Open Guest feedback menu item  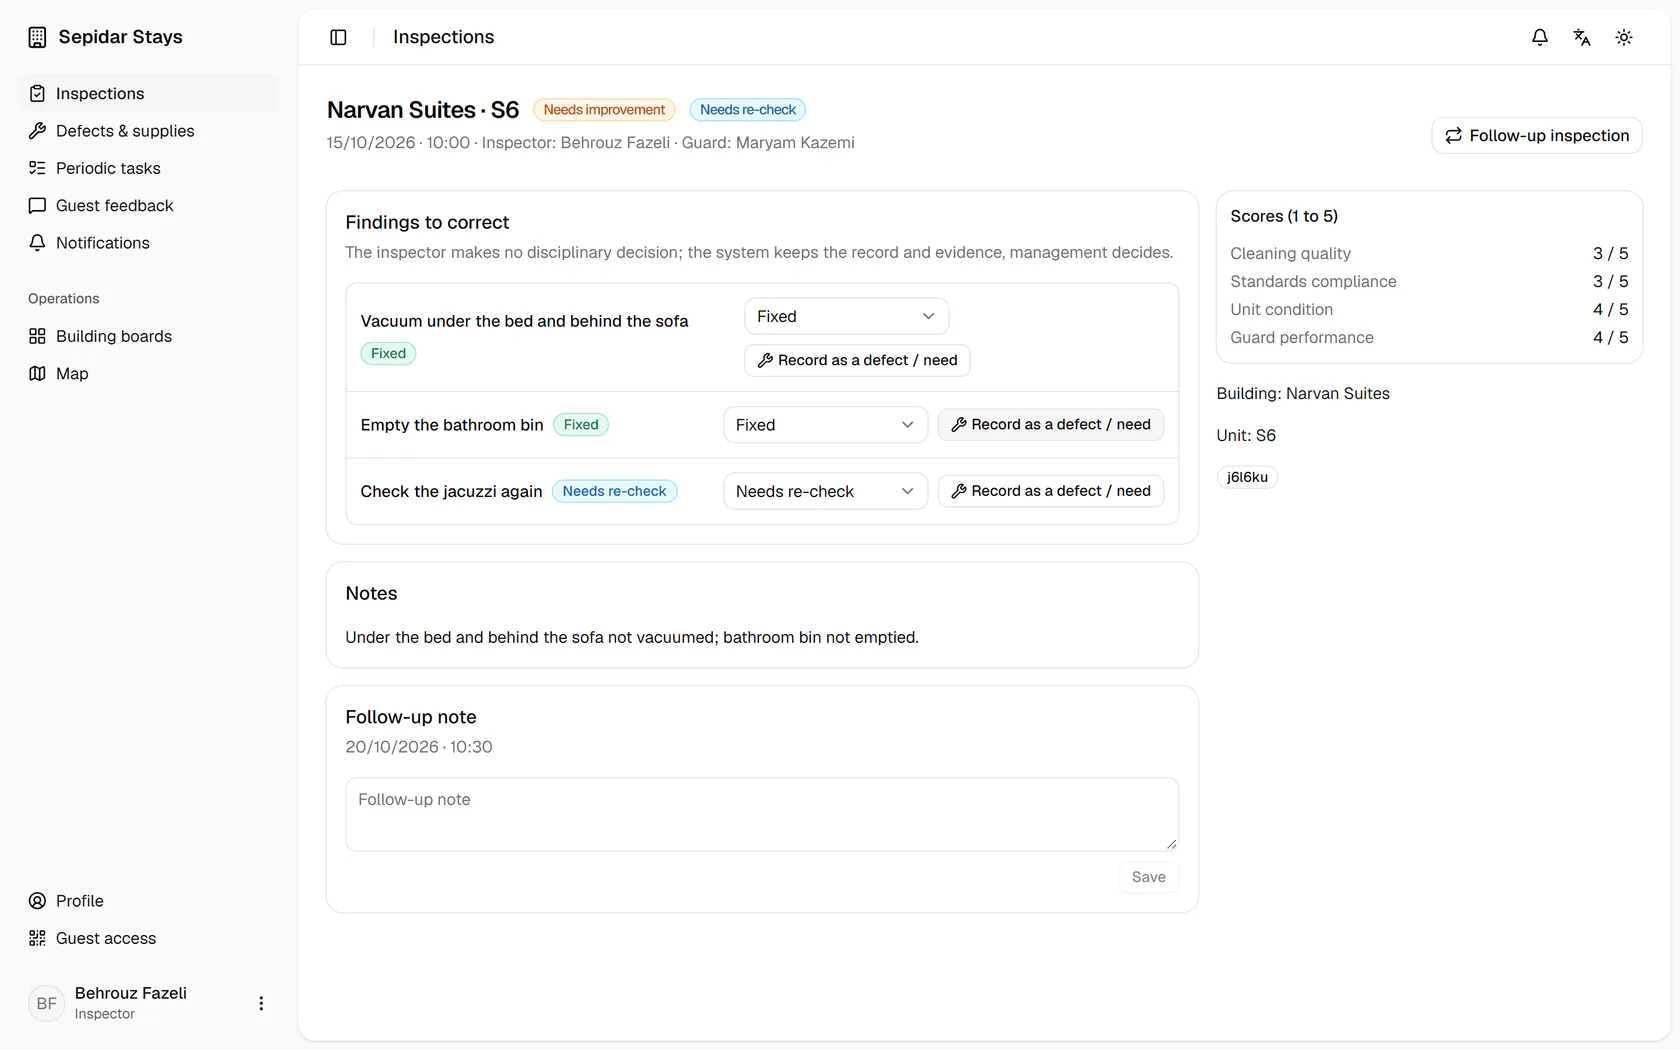click(148, 205)
